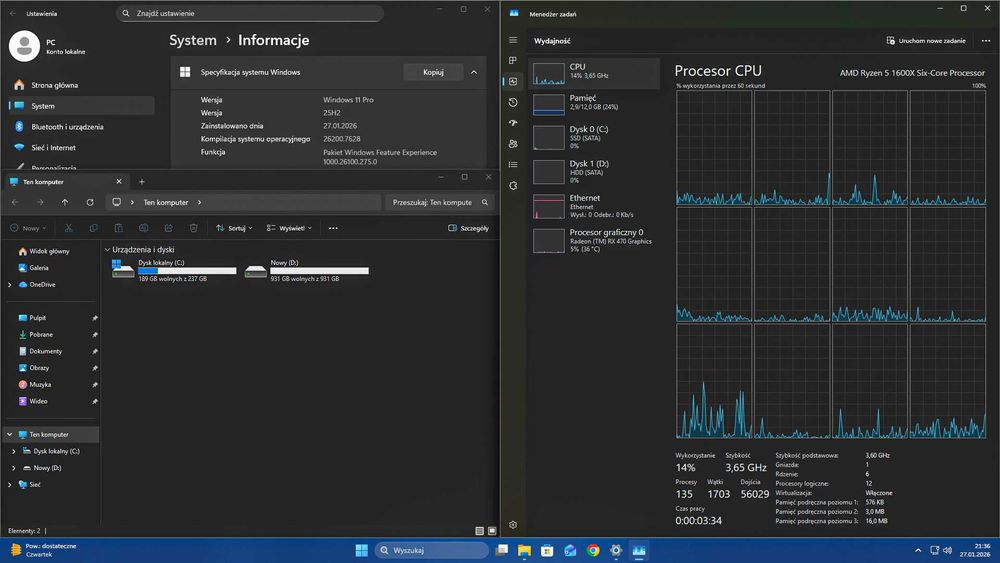Switch Explorer to large thumbnails view icon
The height and width of the screenshot is (563, 1000).
(x=492, y=530)
